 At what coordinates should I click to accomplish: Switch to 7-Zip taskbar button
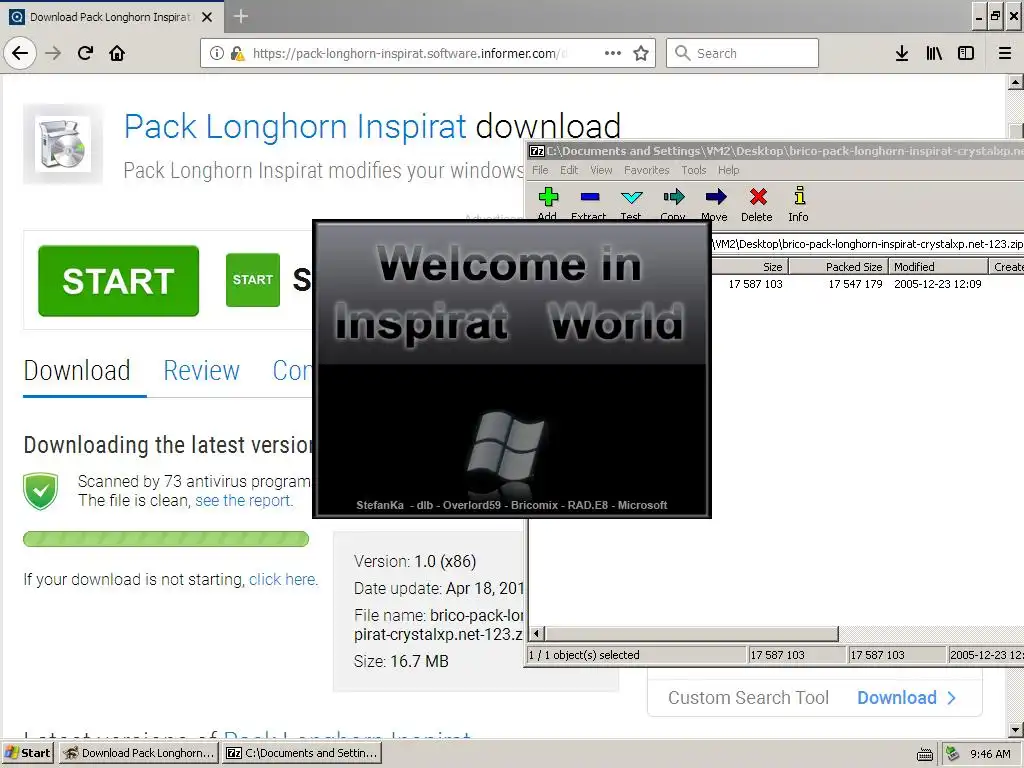pyautogui.click(x=302, y=753)
